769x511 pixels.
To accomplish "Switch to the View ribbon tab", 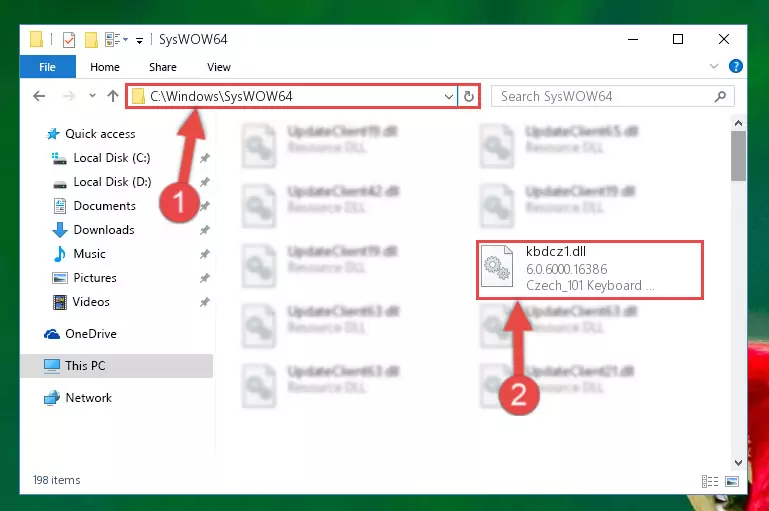I will tap(219, 67).
